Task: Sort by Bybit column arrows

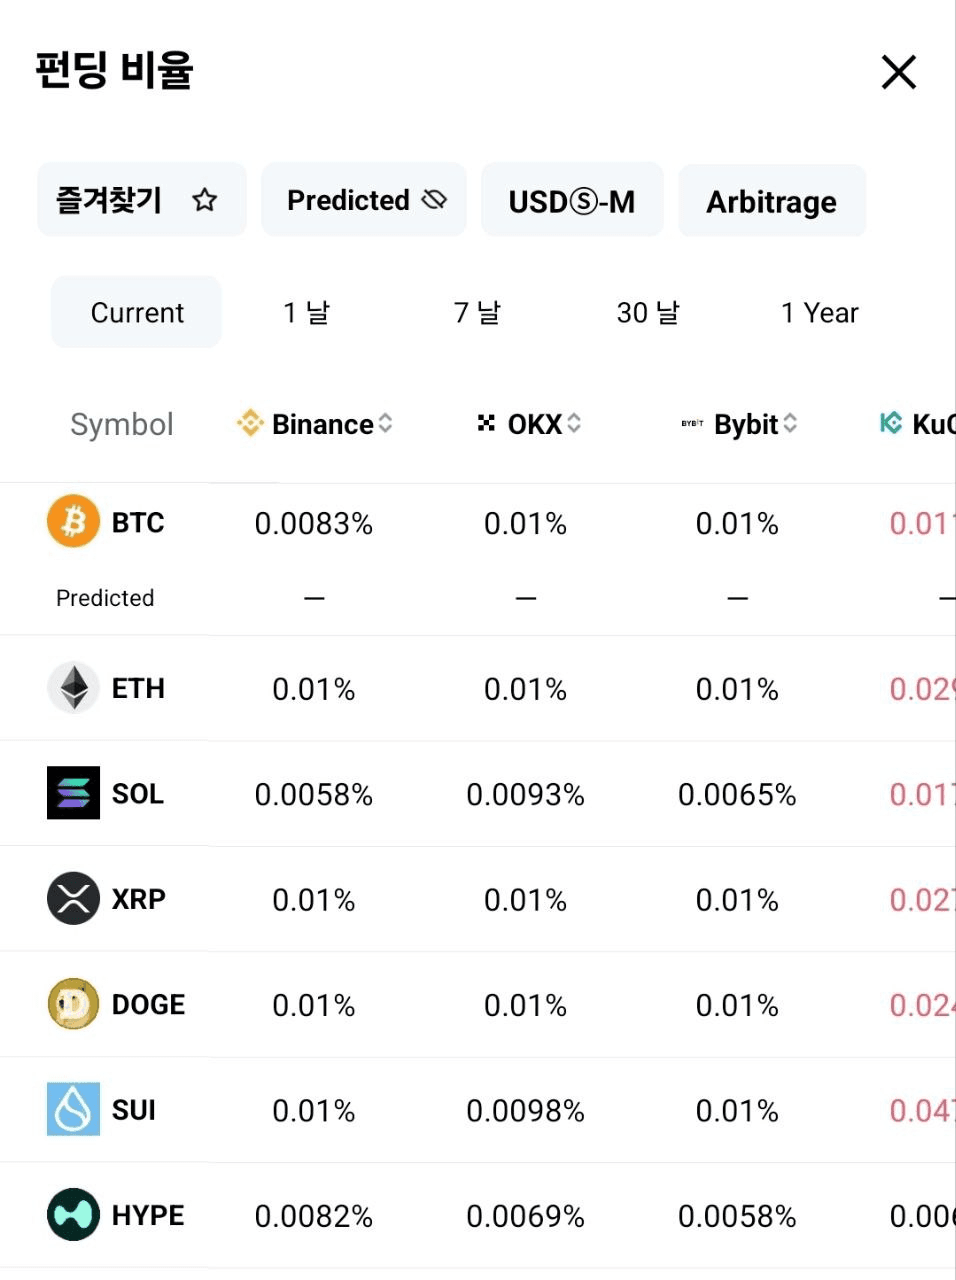Action: (790, 424)
